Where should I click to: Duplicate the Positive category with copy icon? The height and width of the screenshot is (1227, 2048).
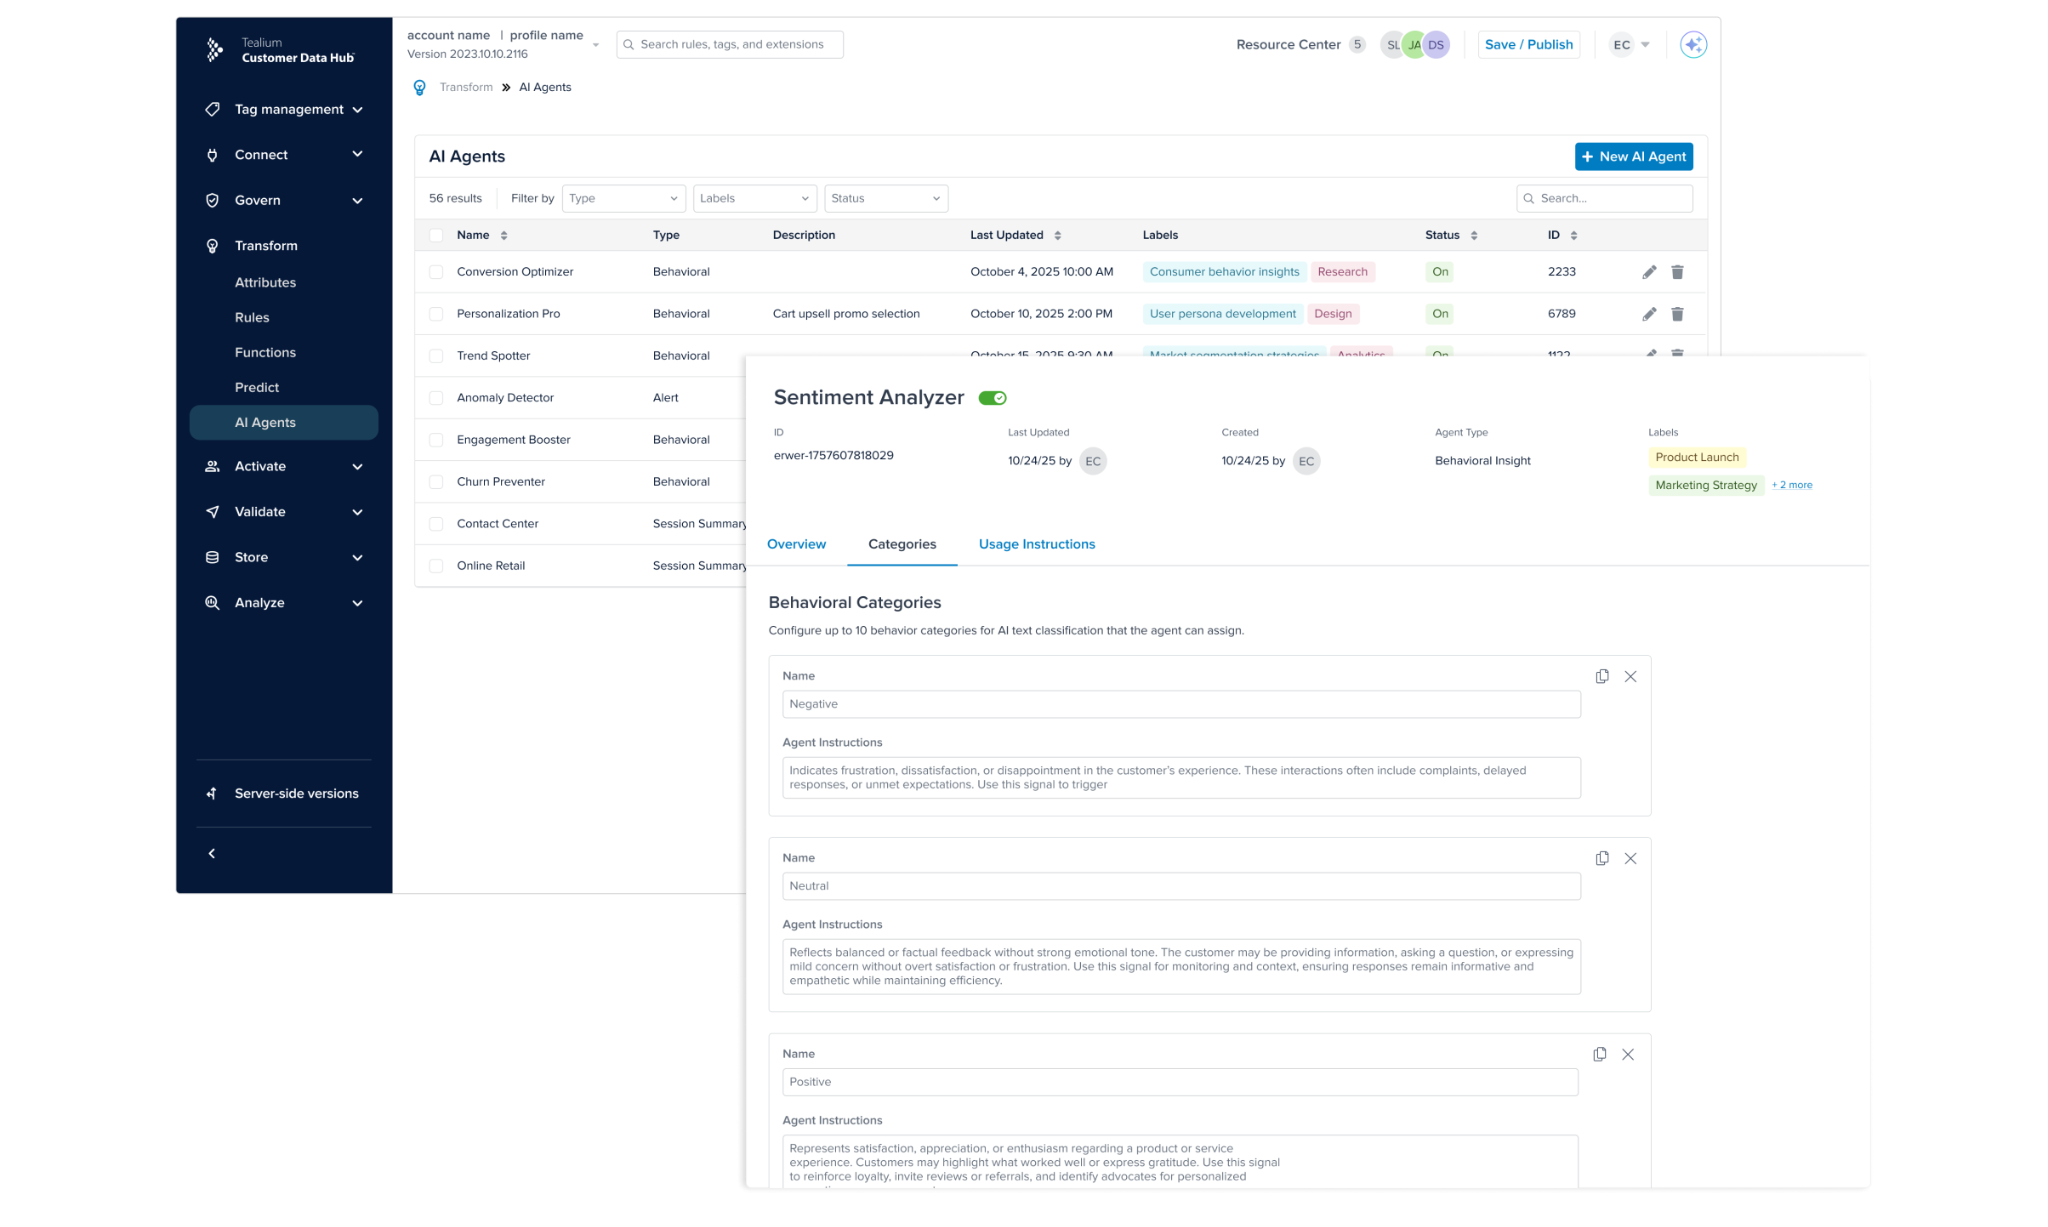coord(1600,1055)
